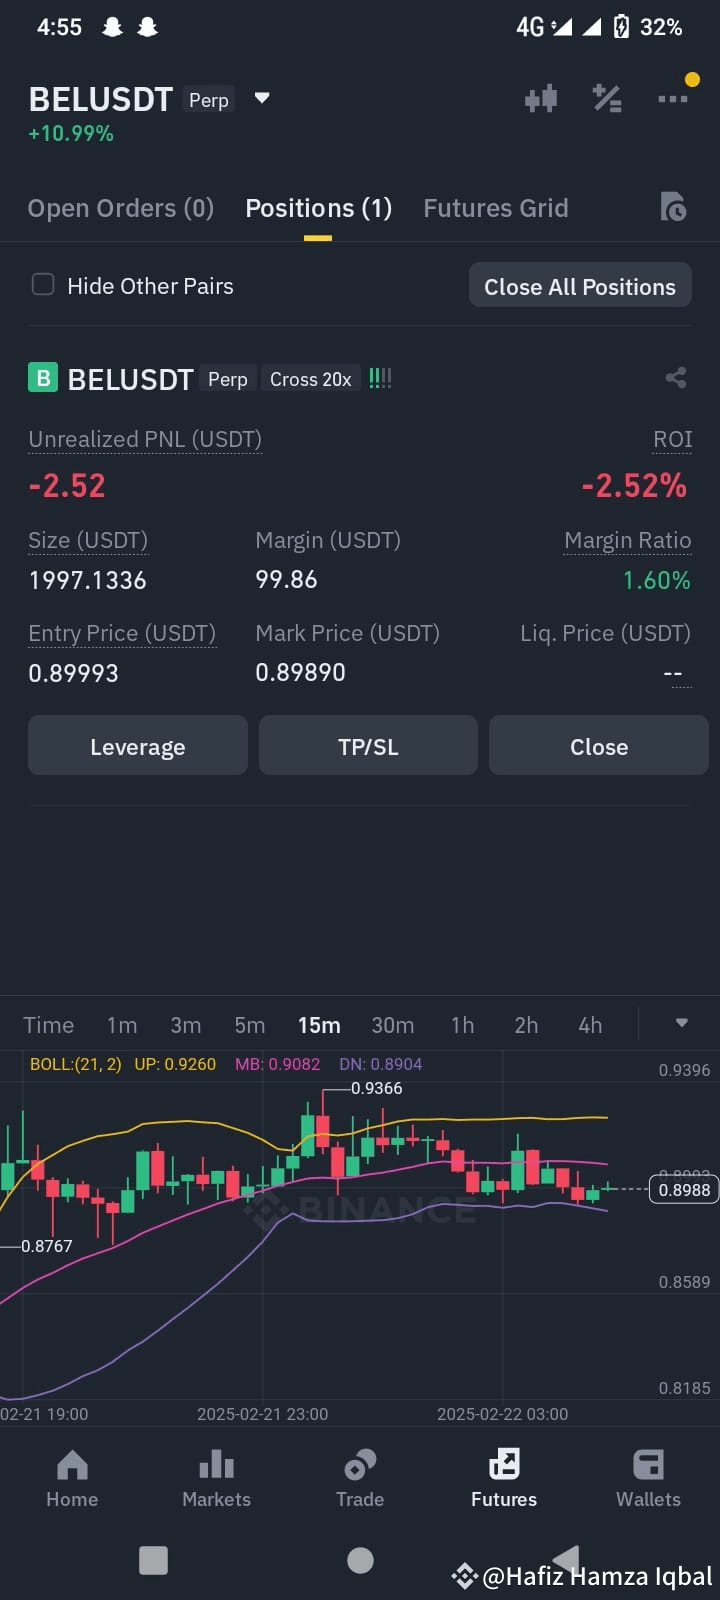The image size is (720, 1600).
Task: Tap the MB: 0.9082 Bollinger value
Action: tap(278, 1064)
